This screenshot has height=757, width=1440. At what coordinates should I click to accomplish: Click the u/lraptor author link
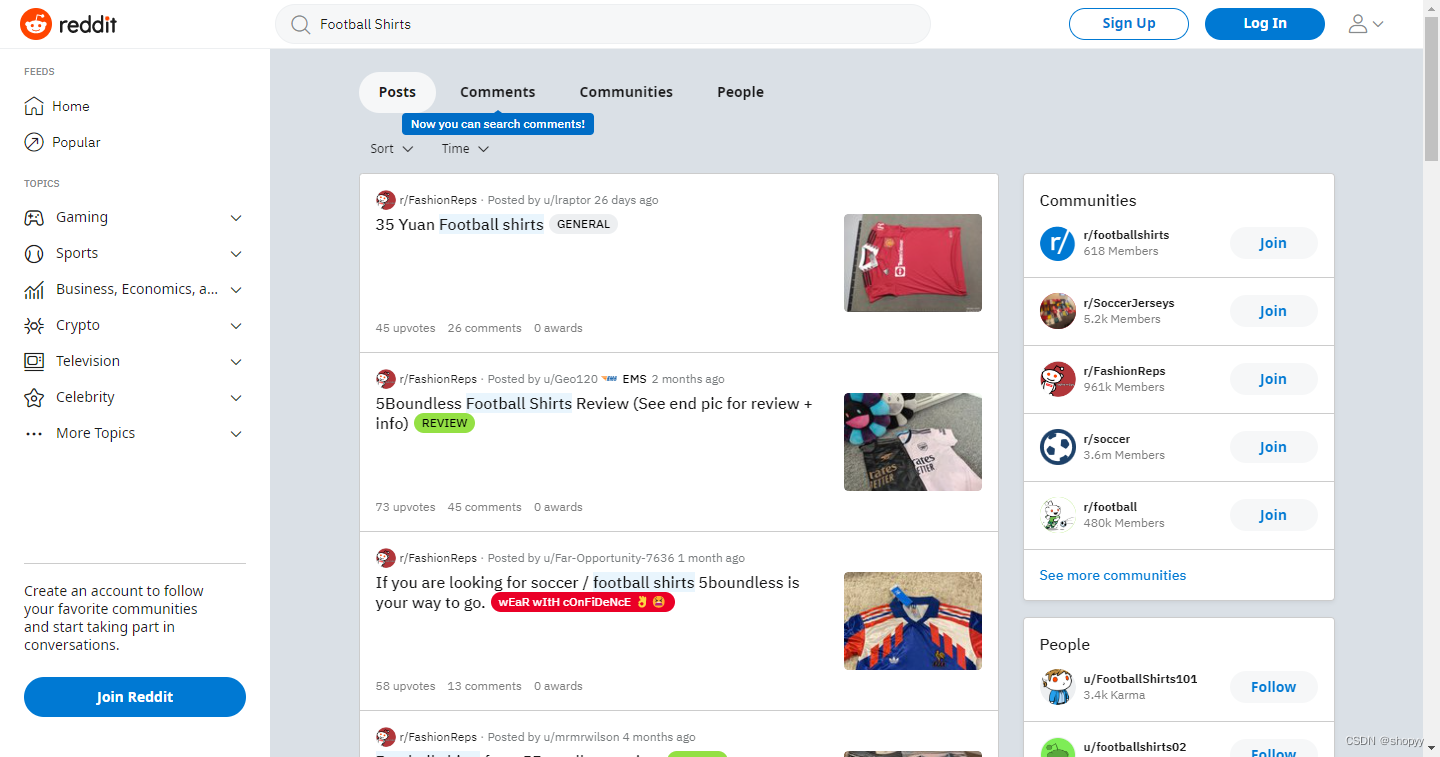tap(567, 200)
